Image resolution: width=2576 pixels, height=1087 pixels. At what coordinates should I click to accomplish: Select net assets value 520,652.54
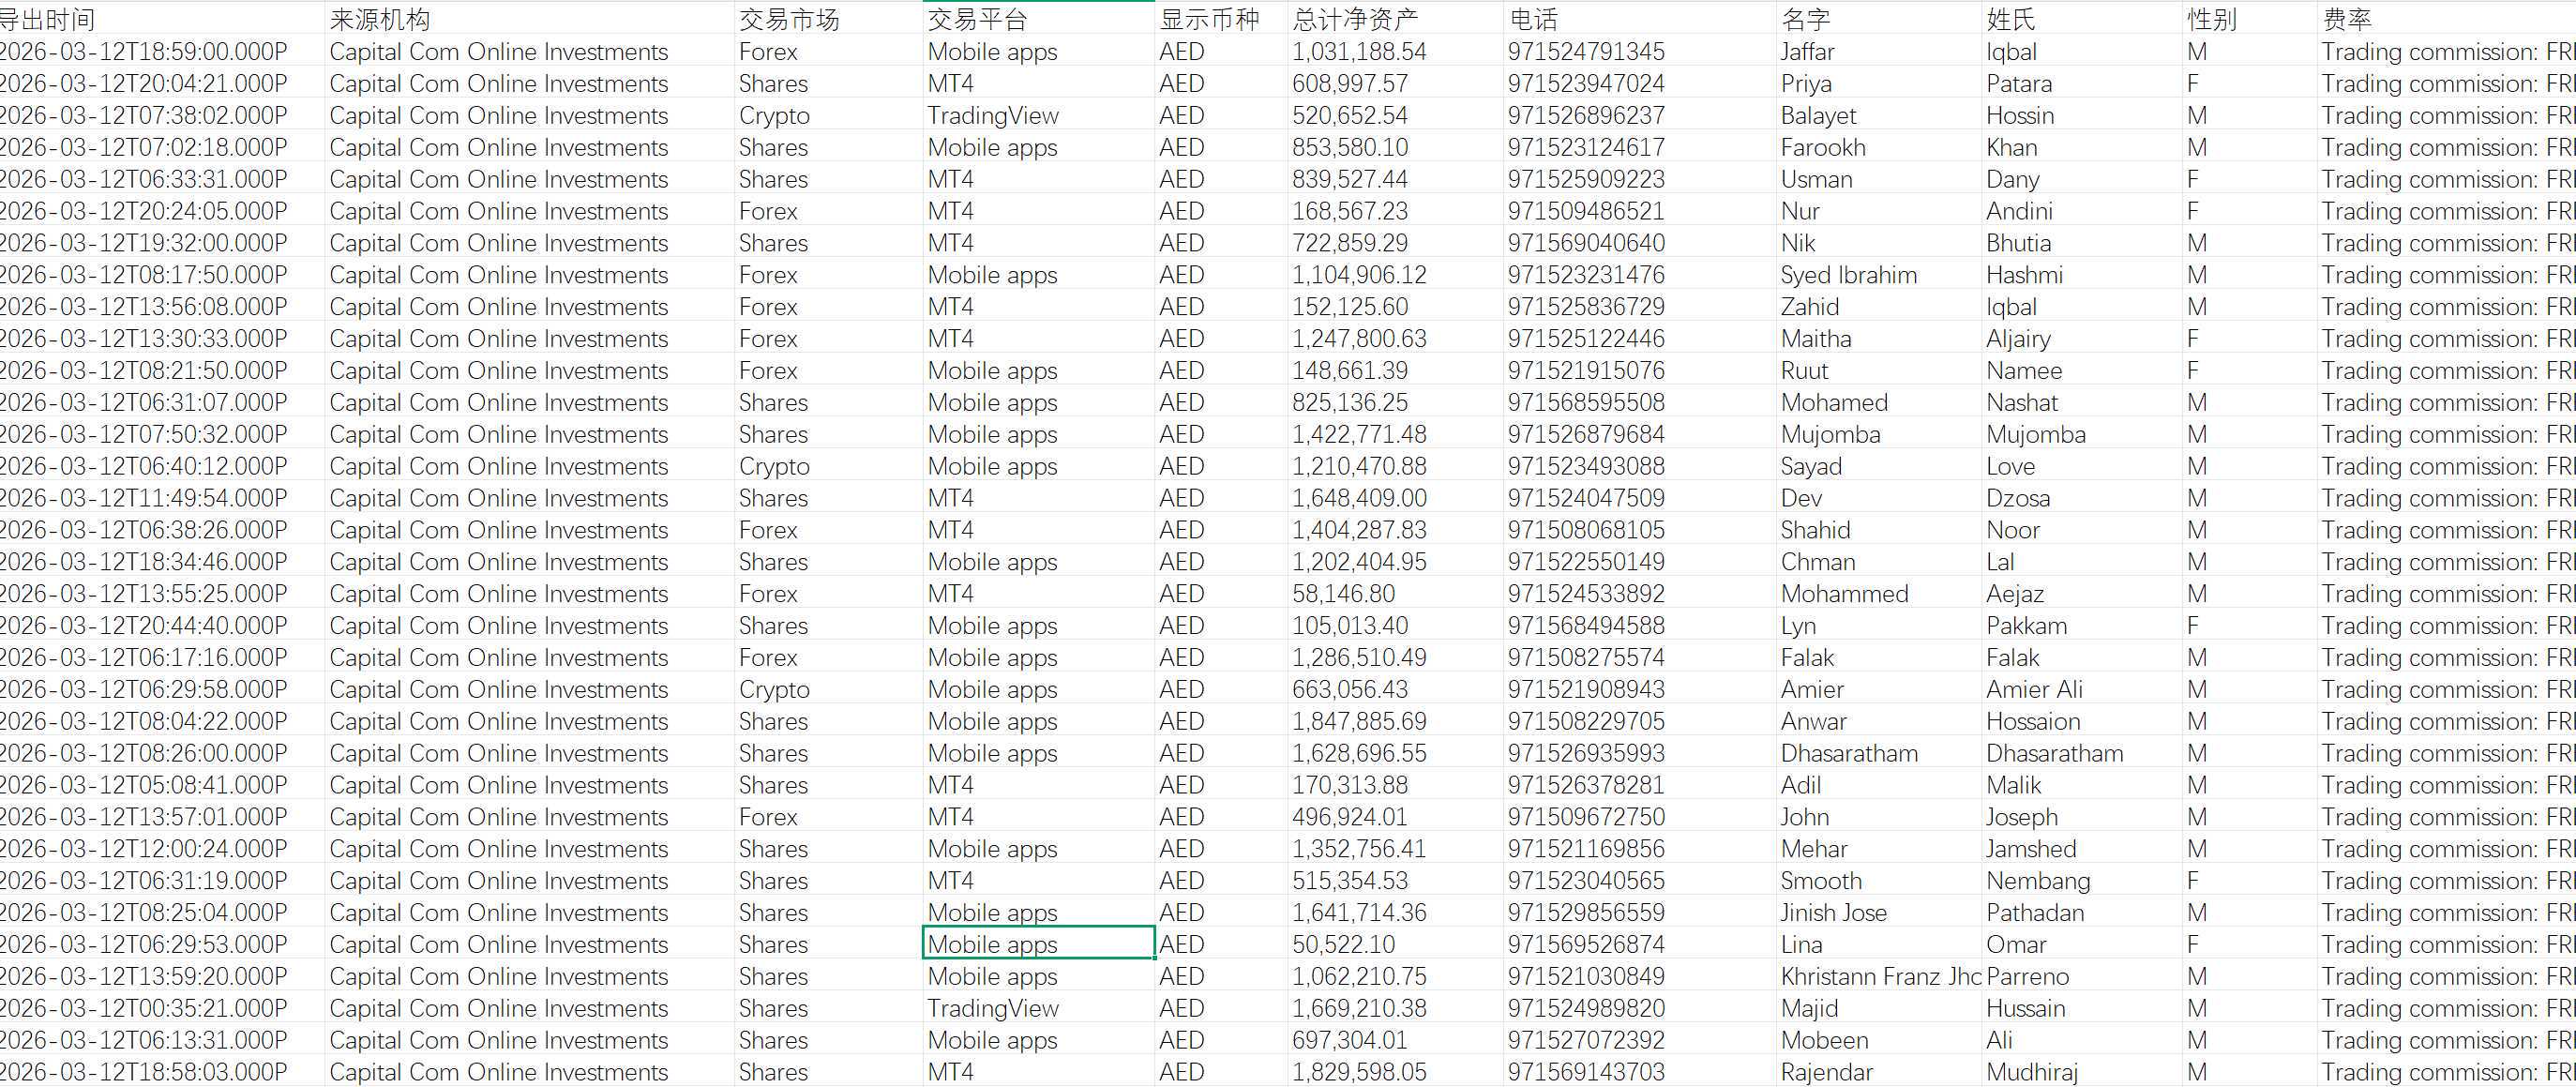1395,116
